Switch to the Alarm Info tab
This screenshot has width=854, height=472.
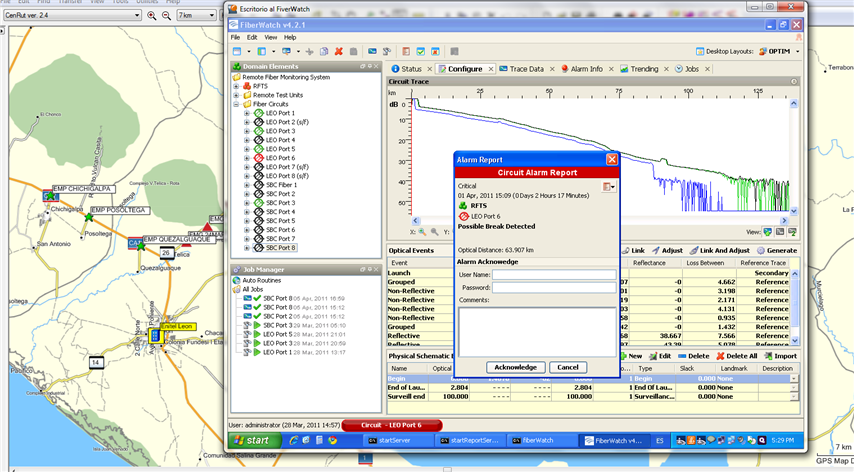click(x=582, y=69)
